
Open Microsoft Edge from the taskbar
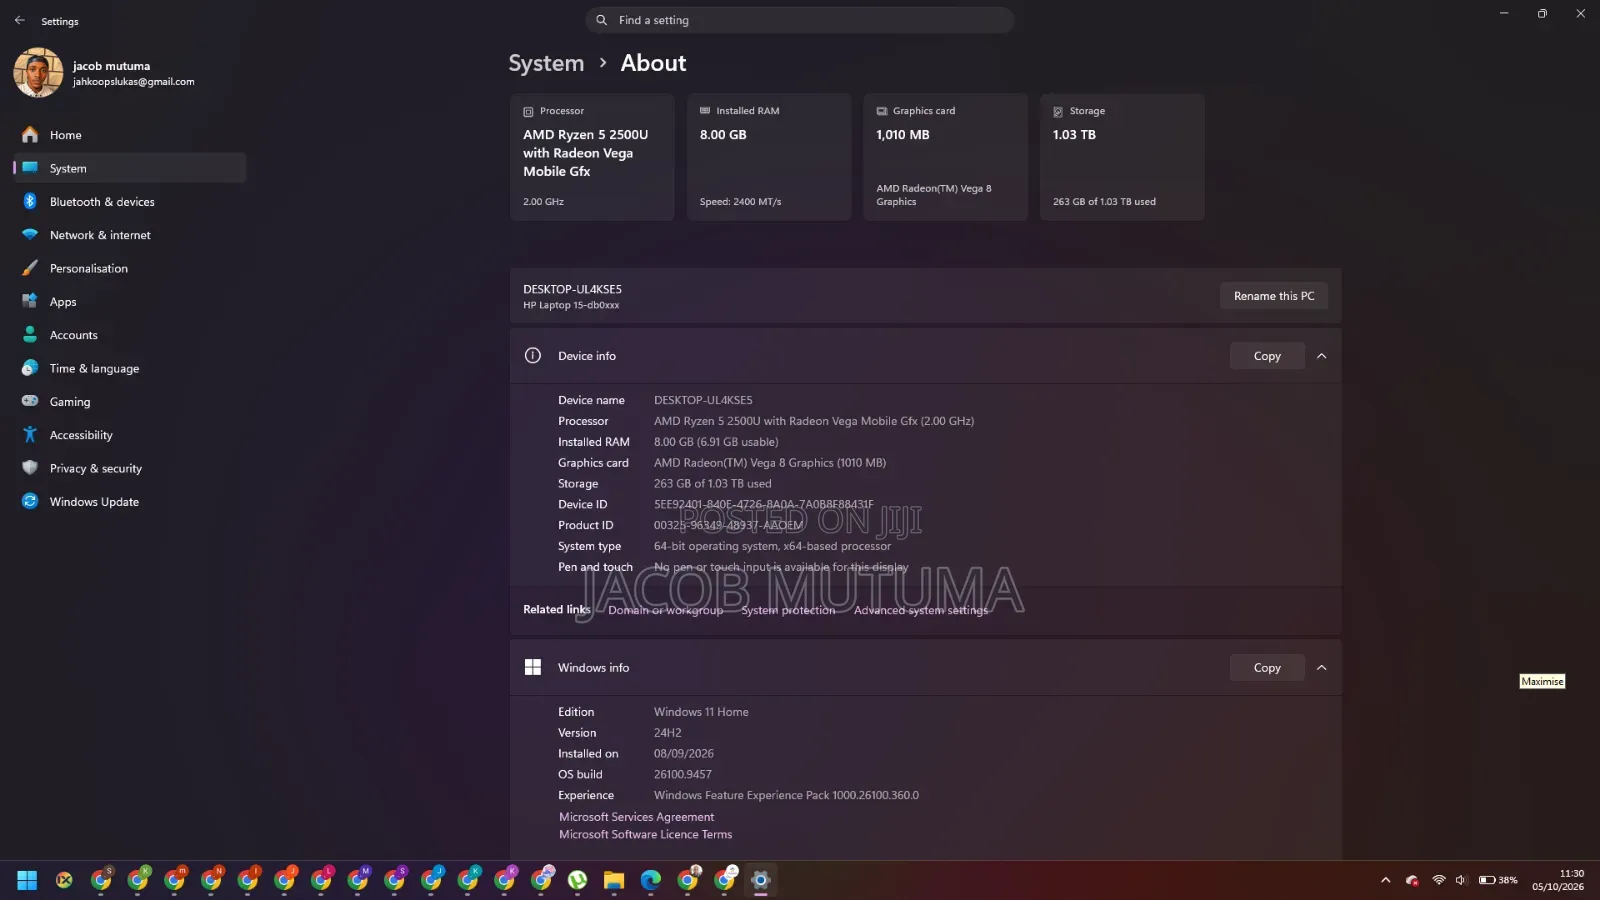[651, 880]
